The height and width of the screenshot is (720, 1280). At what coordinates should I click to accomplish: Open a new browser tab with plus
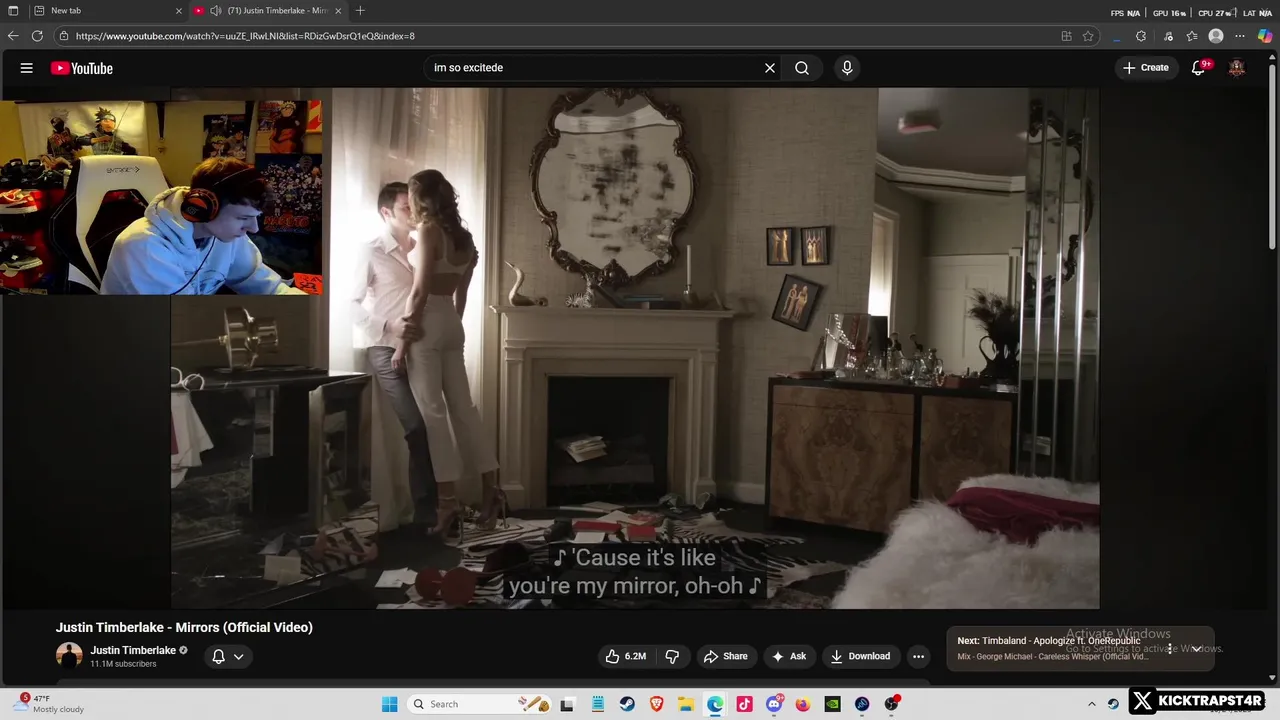pyautogui.click(x=360, y=11)
